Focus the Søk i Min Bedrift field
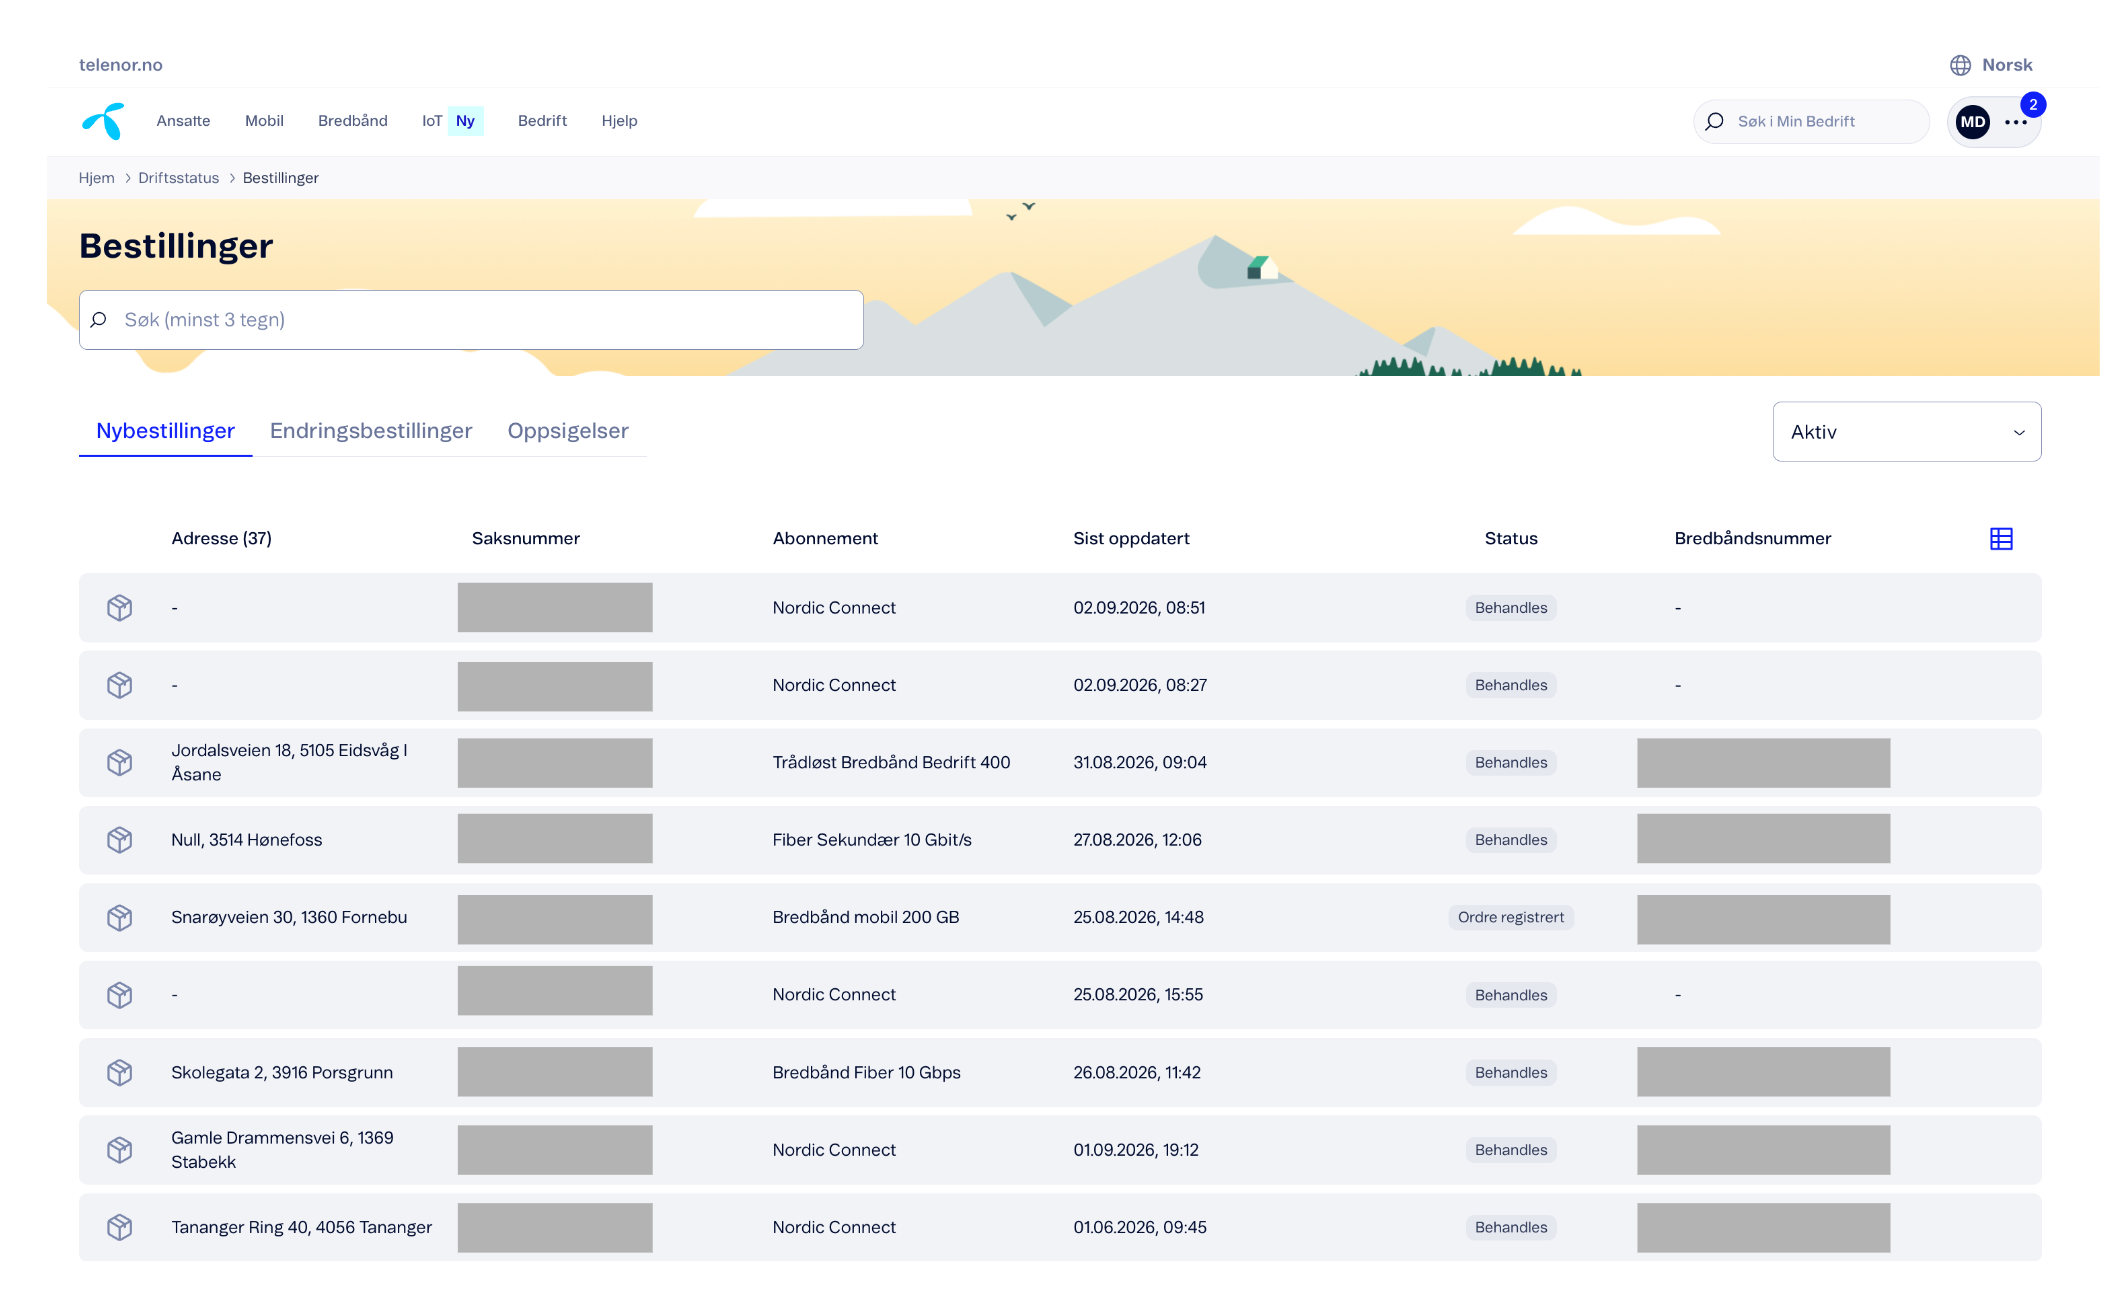The image size is (2106, 1316). coord(1811,121)
